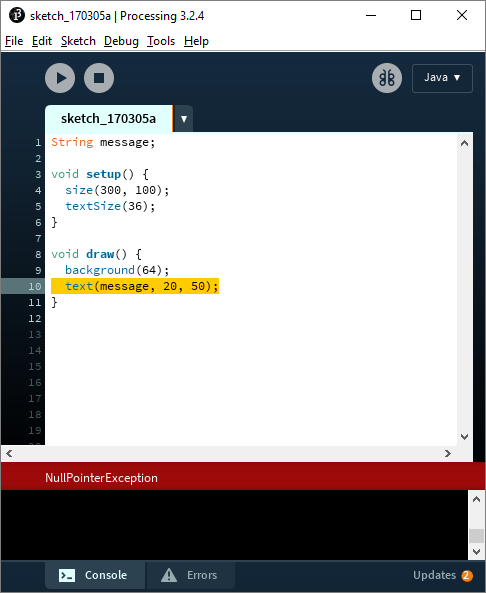This screenshot has height=593, width=486.
Task: Click the console scrollbar thumb
Action: click(476, 536)
